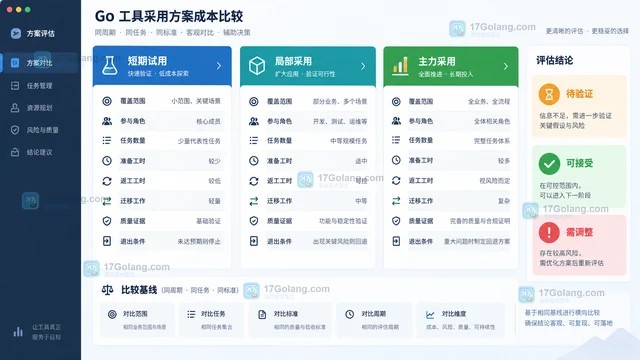Click the hourglass icon on 待验证
Image resolution: width=640 pixels, height=360 pixels.
(x=549, y=94)
